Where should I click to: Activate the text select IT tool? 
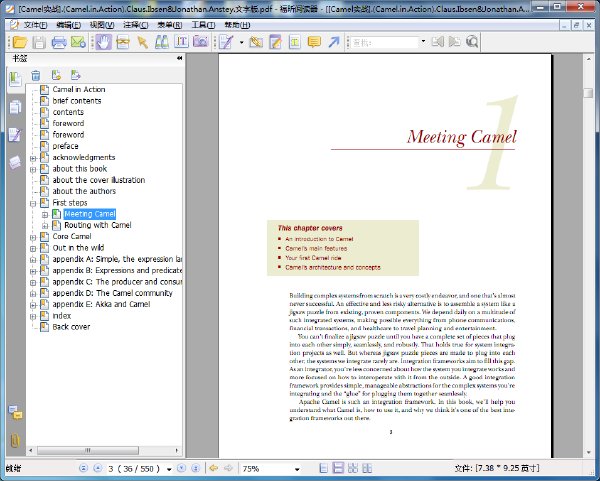[x=181, y=42]
